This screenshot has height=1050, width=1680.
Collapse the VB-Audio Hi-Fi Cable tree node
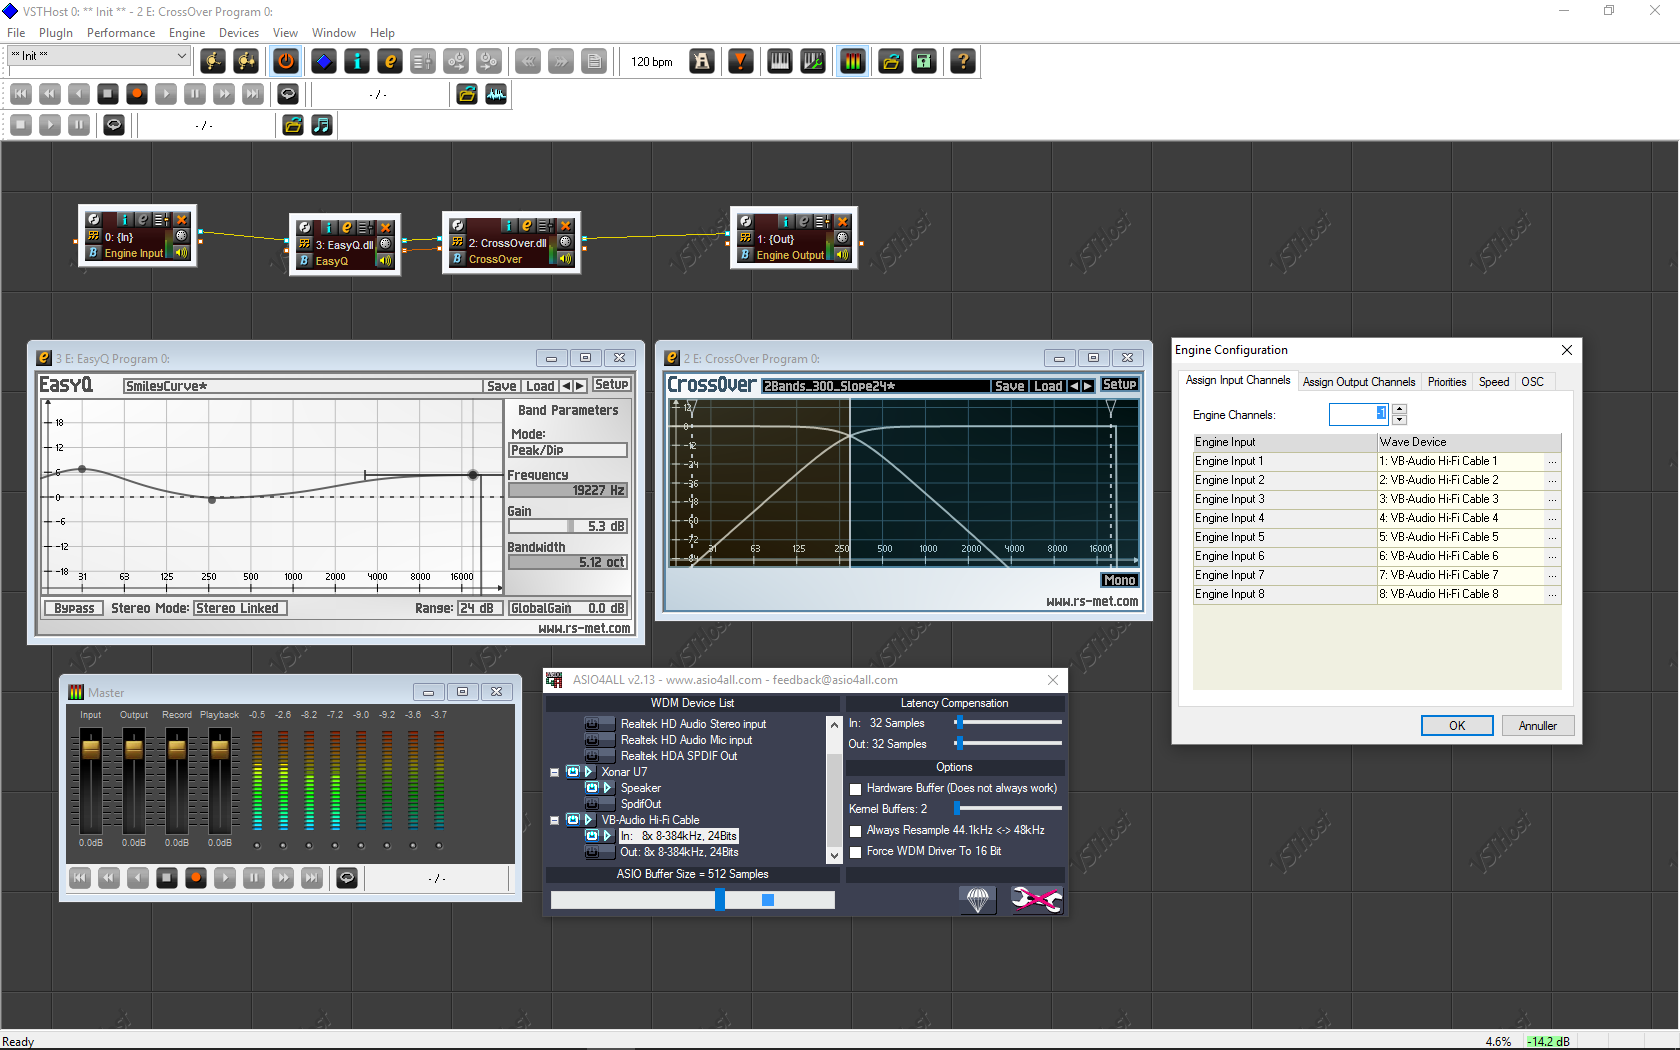[x=554, y=820]
